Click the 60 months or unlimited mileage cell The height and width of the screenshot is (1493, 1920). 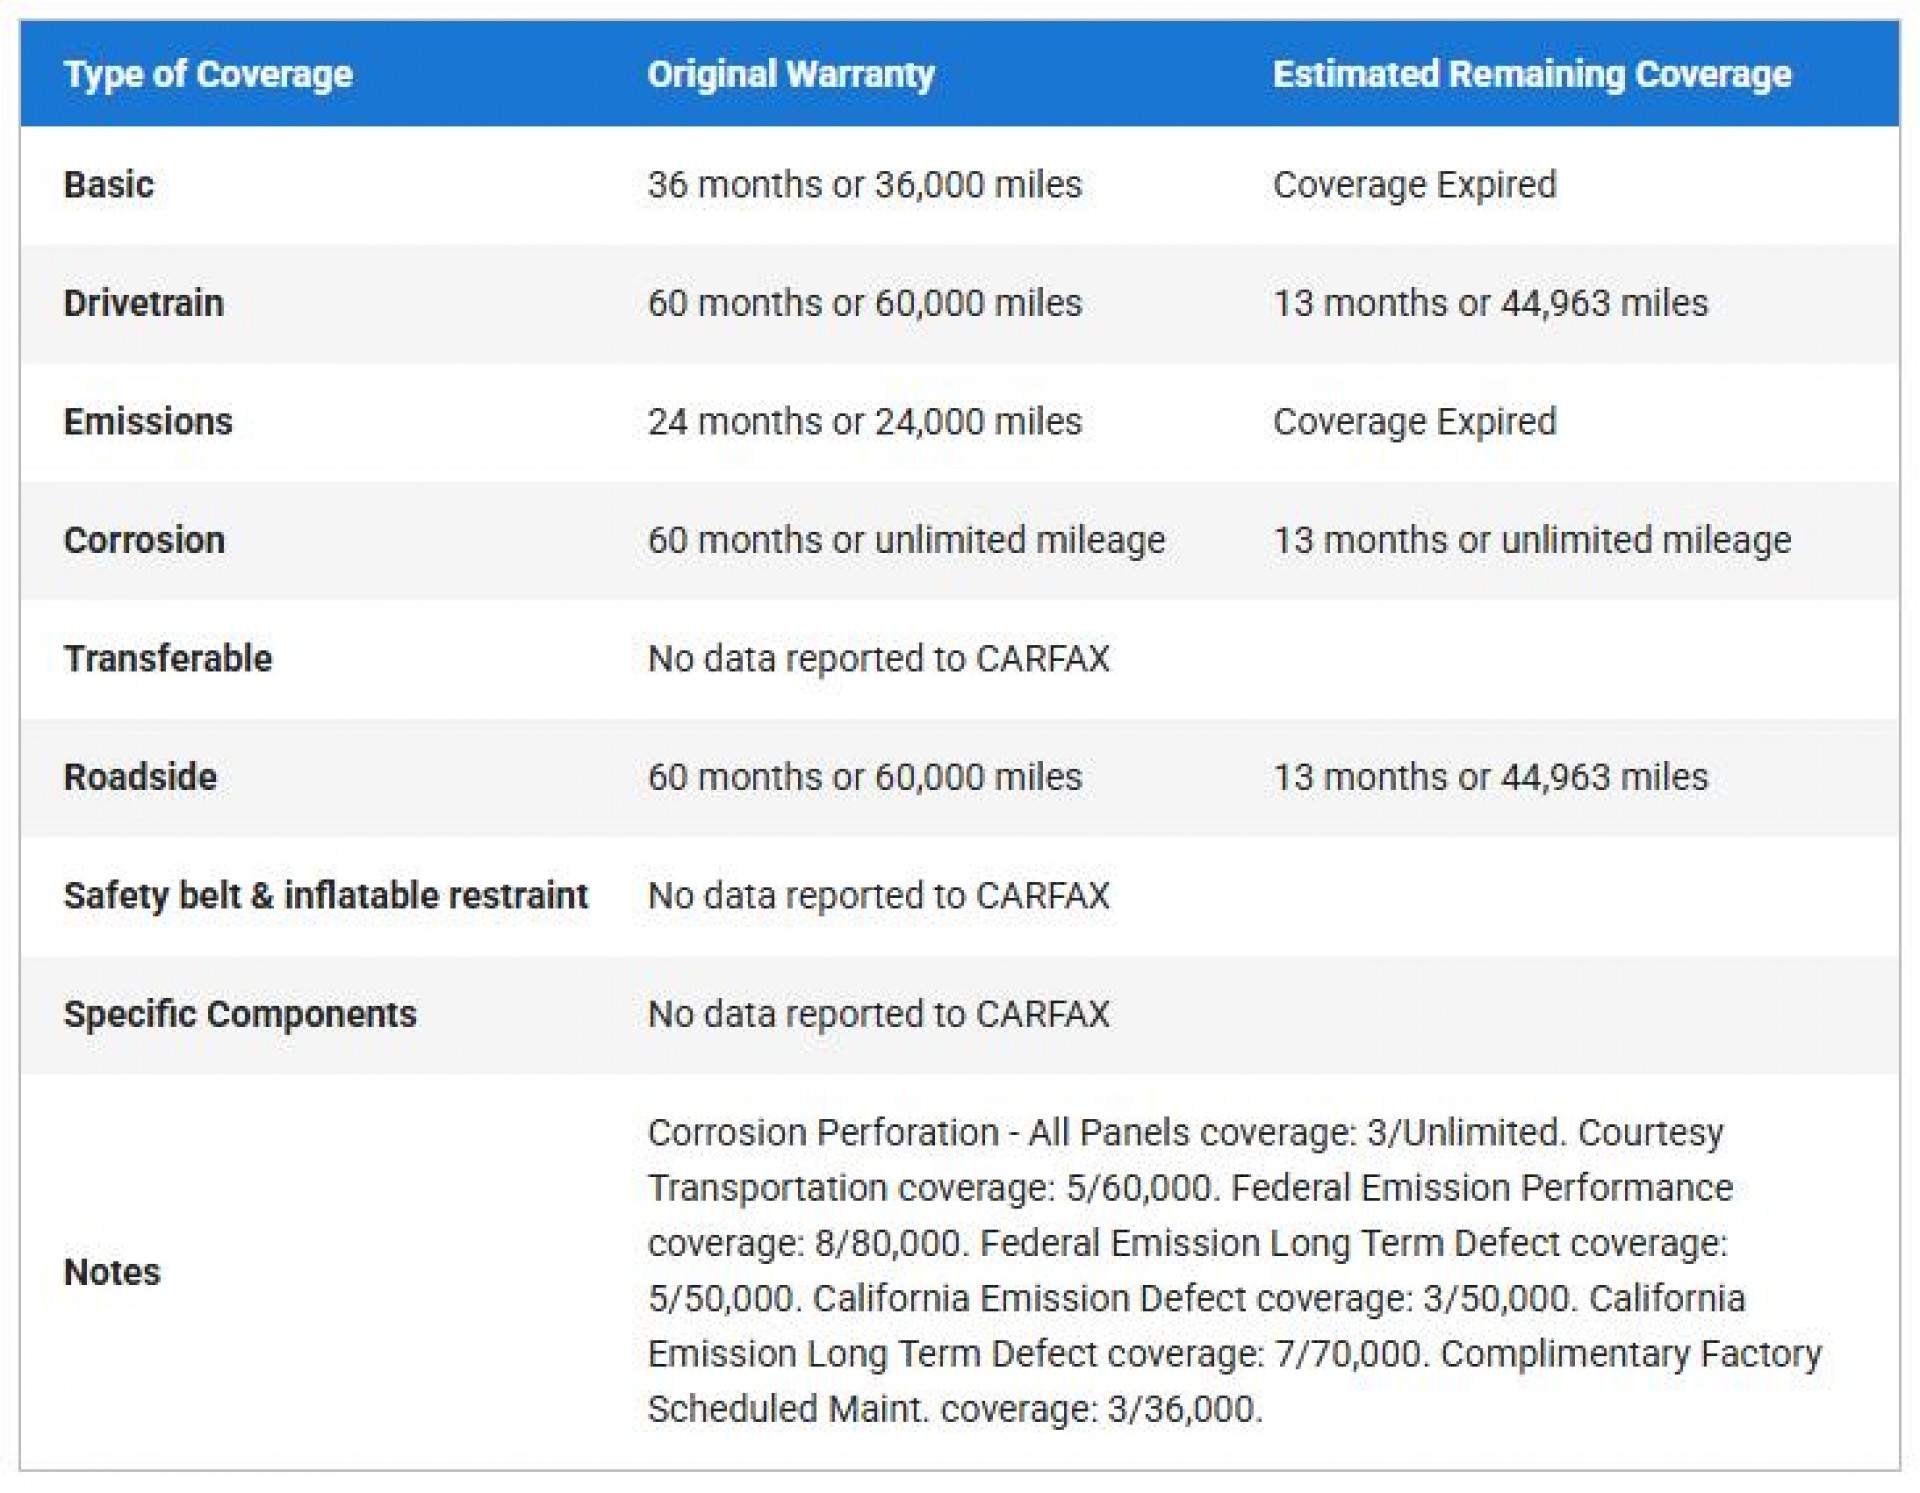point(906,540)
